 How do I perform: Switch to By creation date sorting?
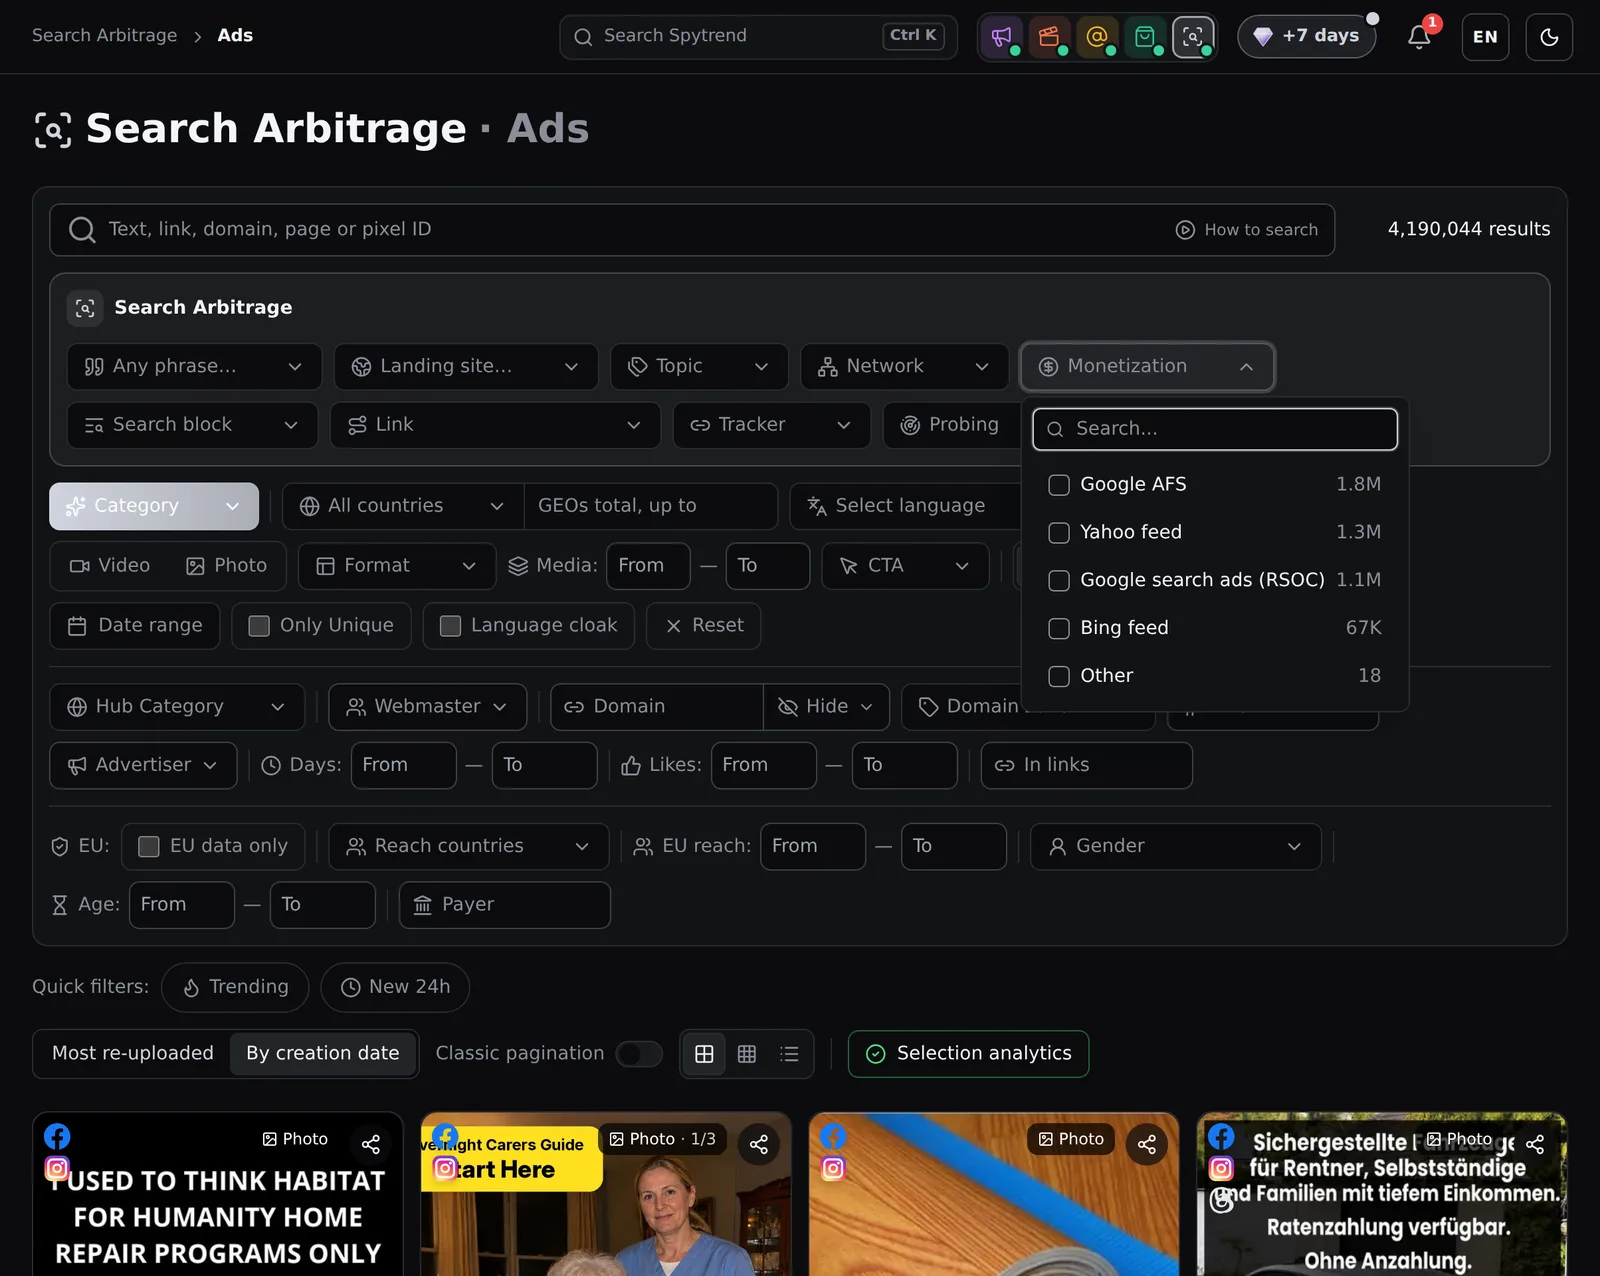[323, 1054]
